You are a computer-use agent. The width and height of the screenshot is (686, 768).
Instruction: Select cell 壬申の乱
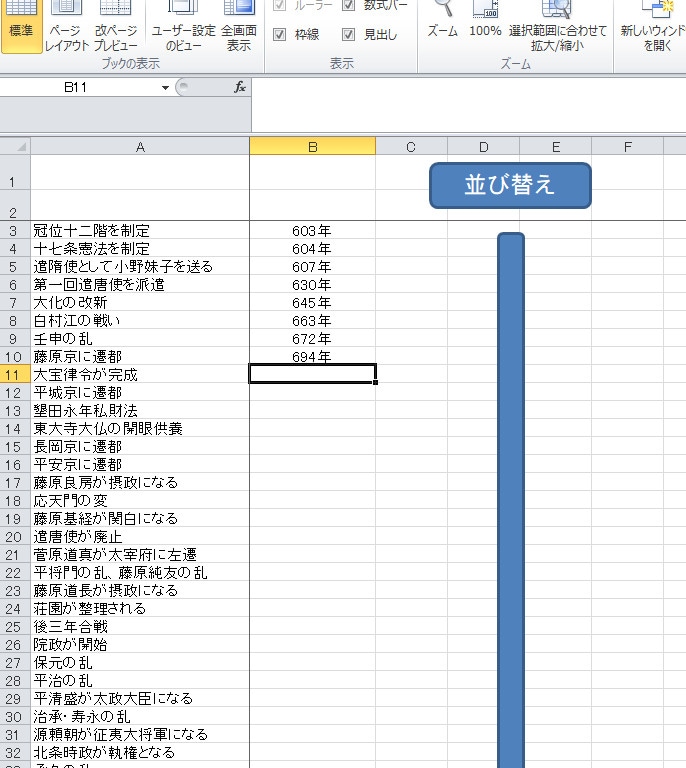click(140, 338)
